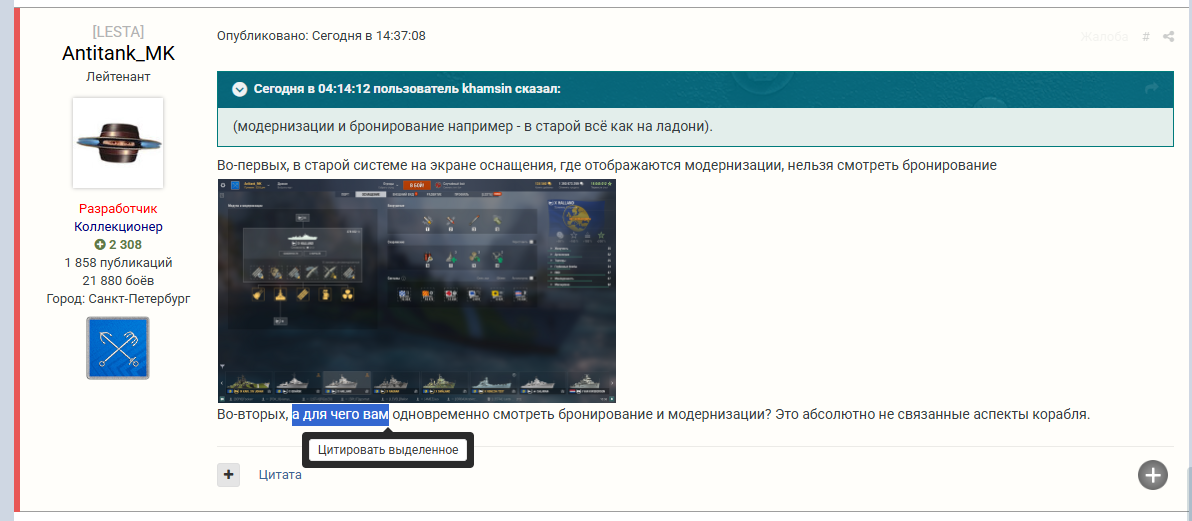
Task: Click the green reputation plus icon
Action: [100, 245]
